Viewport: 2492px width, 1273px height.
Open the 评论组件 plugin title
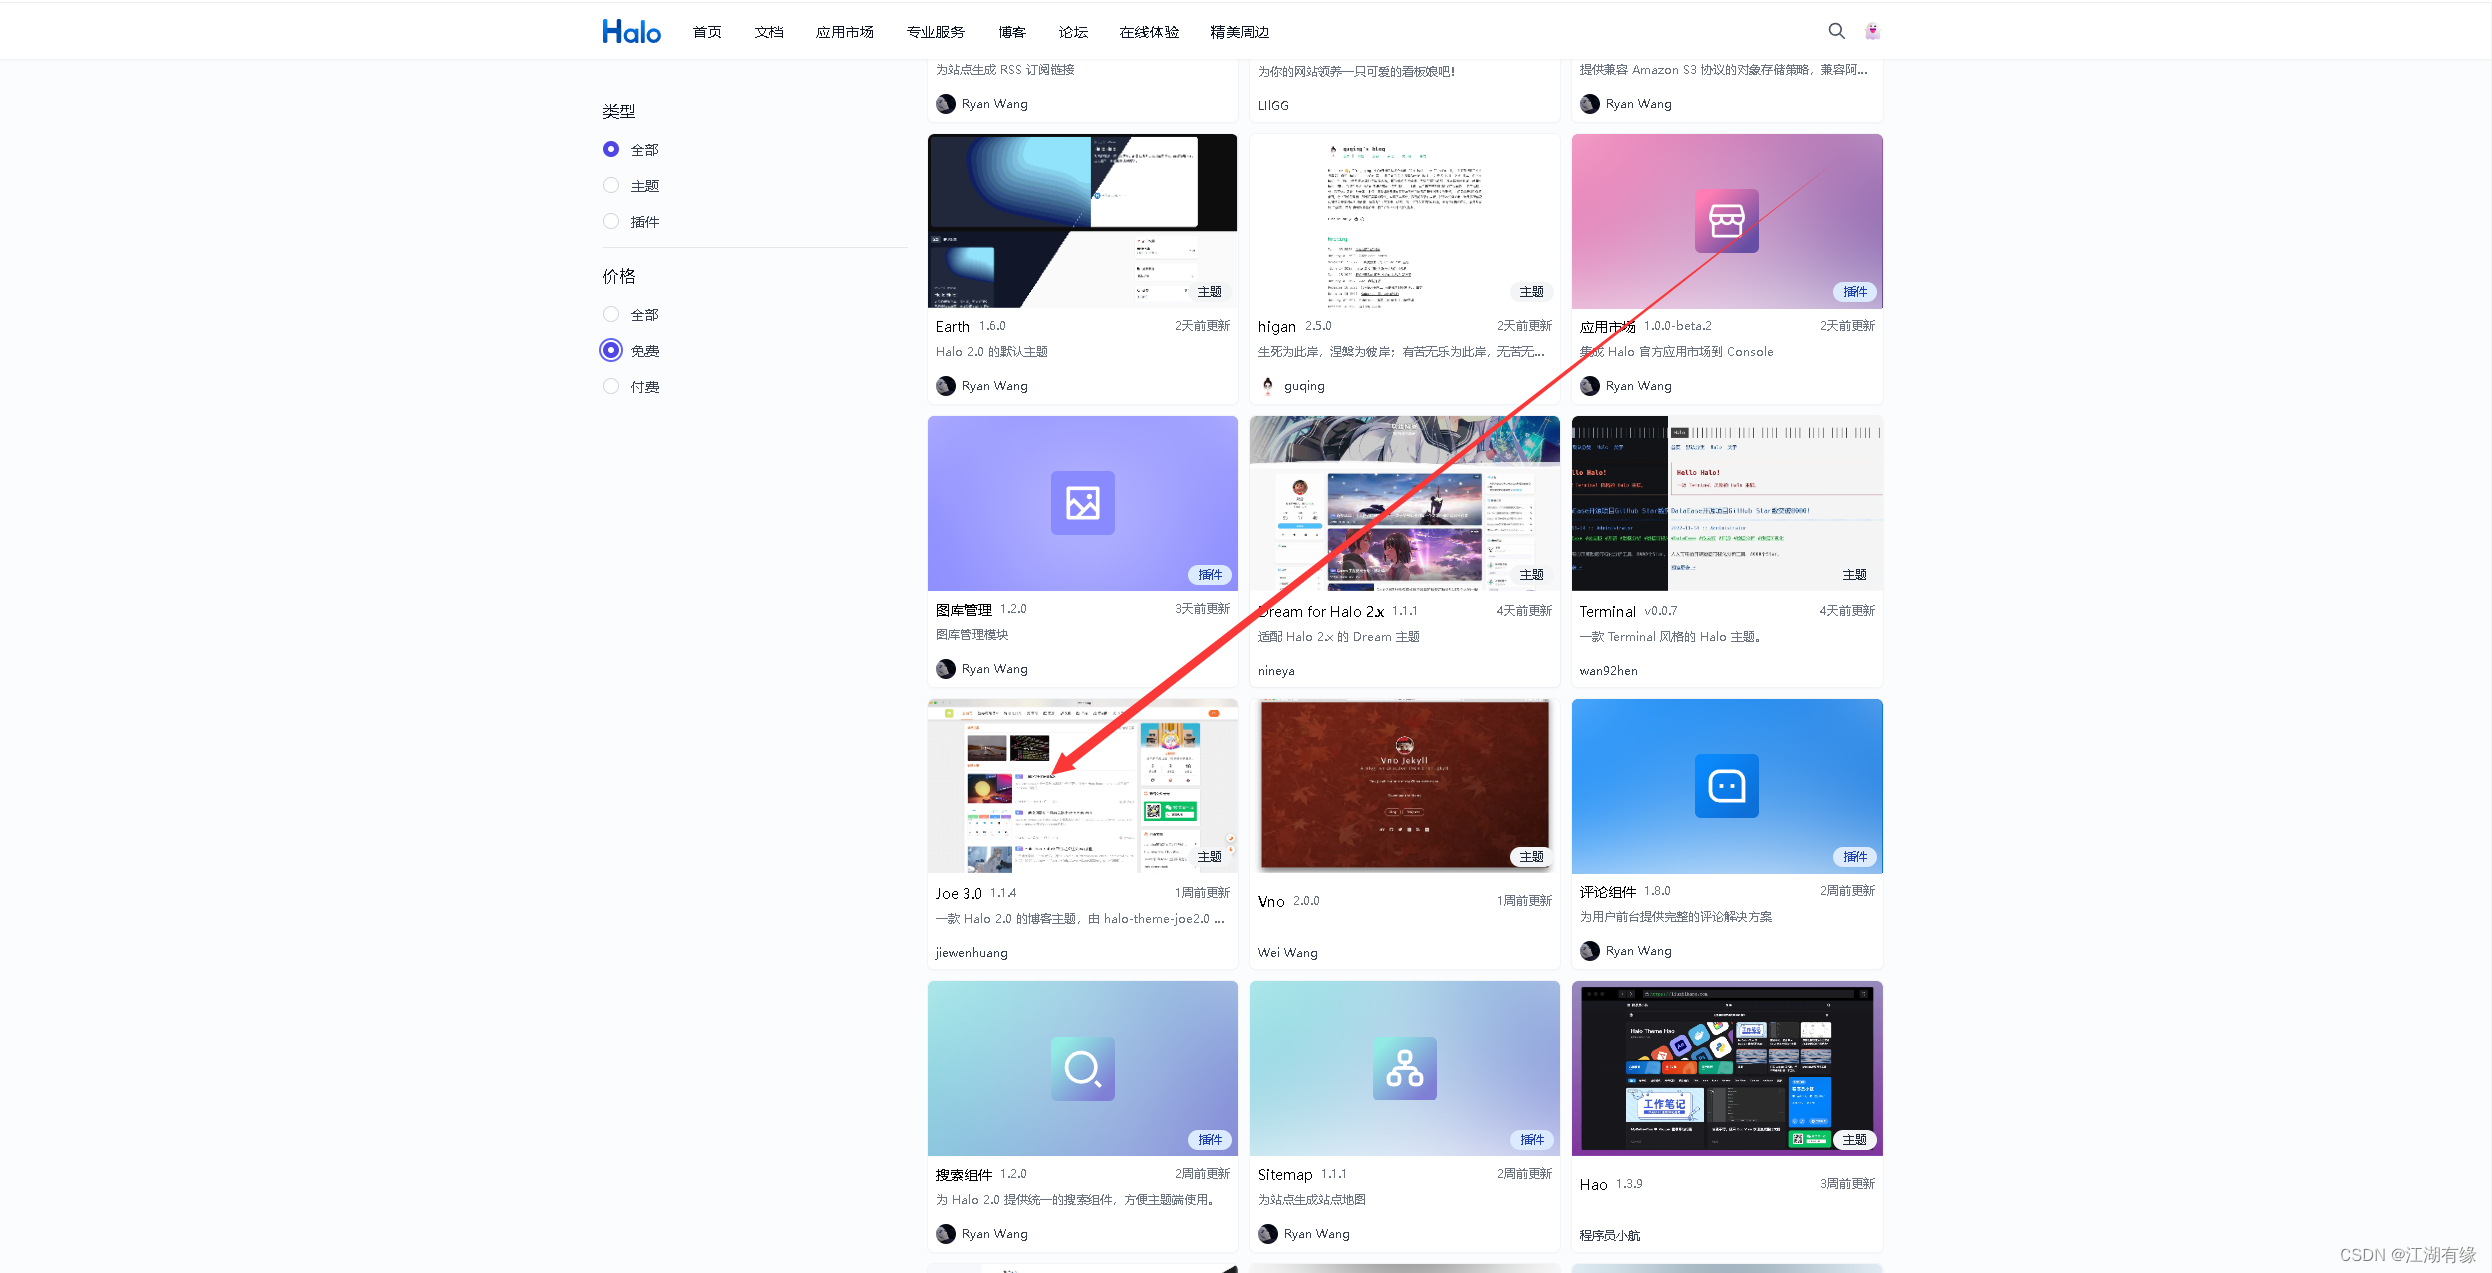[1607, 891]
